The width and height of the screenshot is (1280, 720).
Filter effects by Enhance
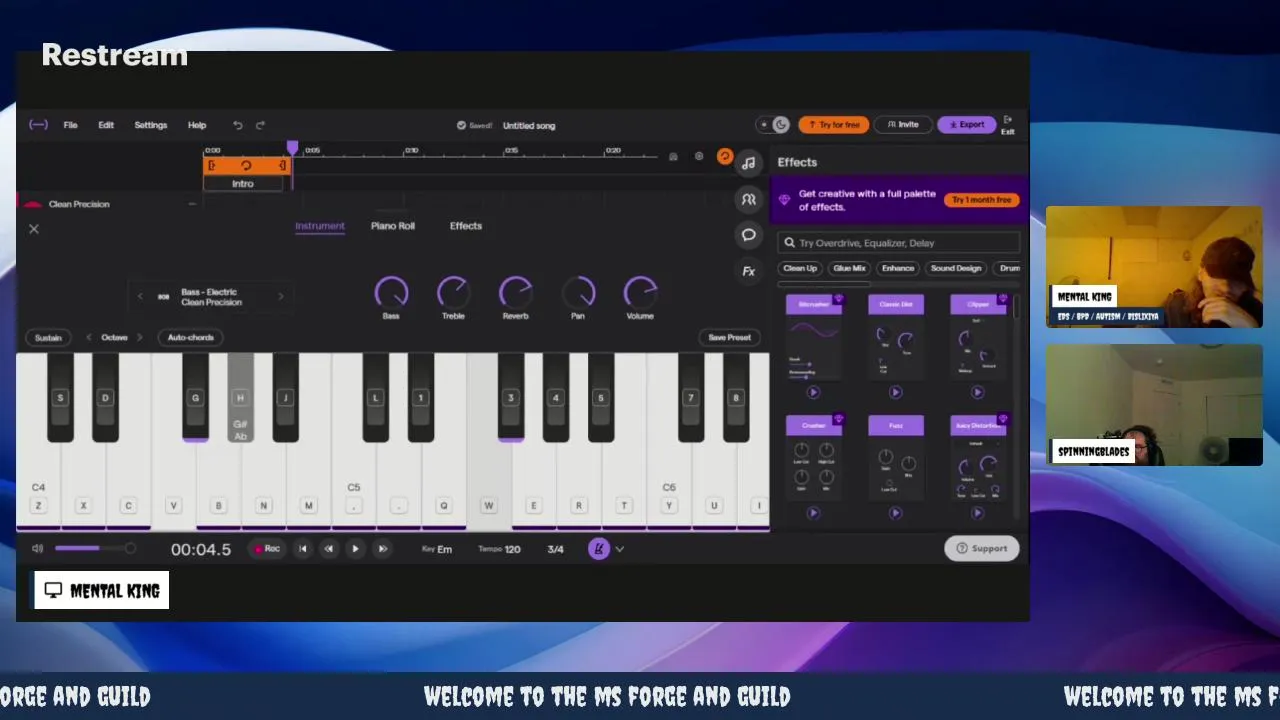tap(898, 268)
